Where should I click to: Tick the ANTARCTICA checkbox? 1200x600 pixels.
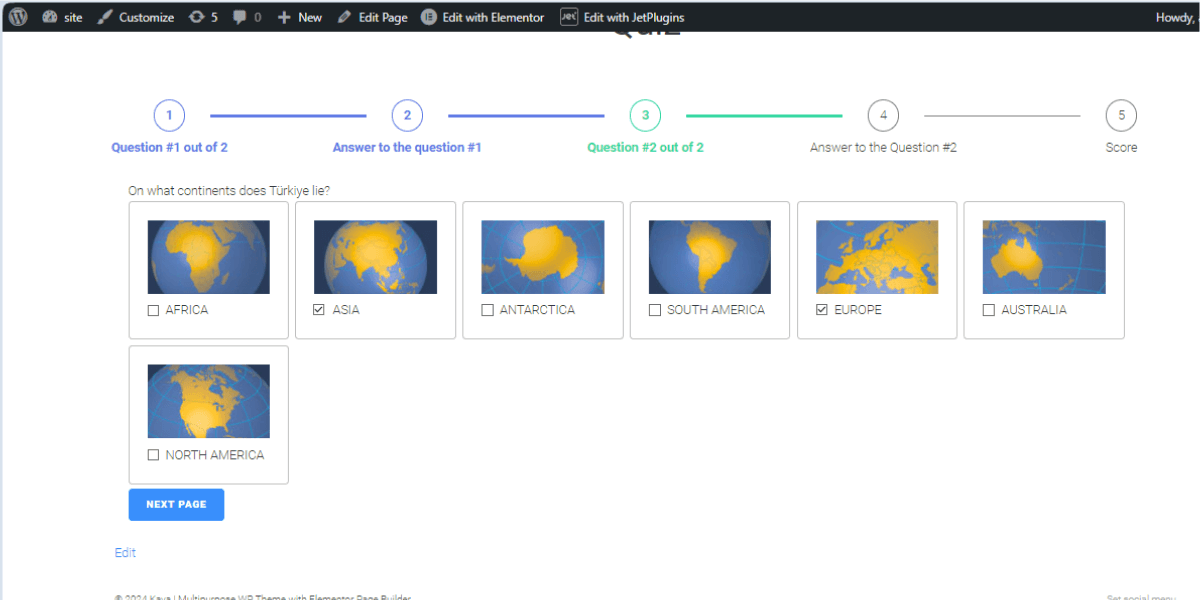click(487, 311)
